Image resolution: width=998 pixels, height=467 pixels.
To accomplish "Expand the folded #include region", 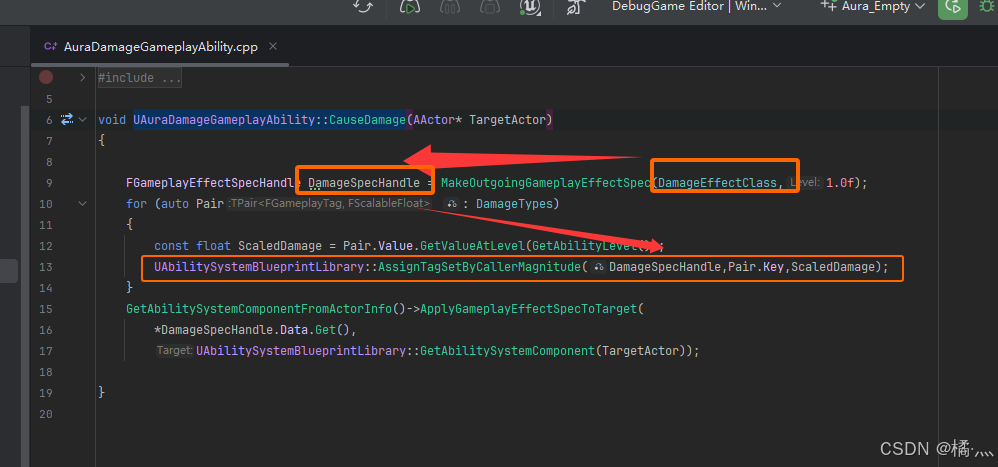I will pos(82,78).
